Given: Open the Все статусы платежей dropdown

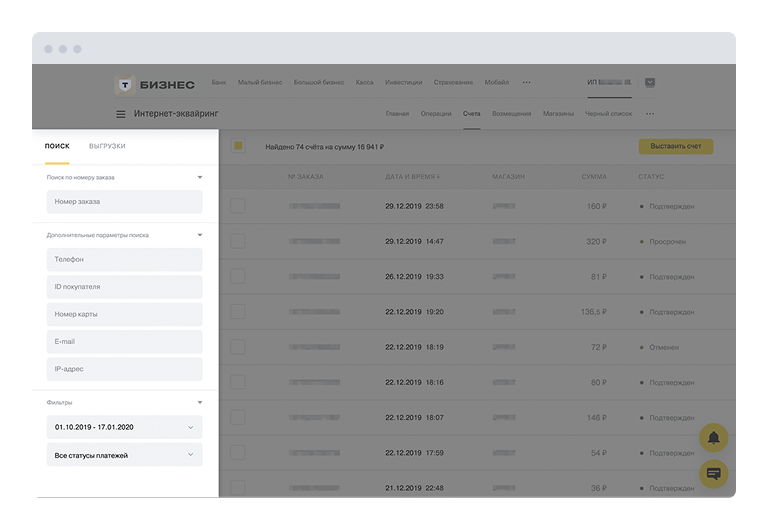Looking at the screenshot, I should click(124, 455).
